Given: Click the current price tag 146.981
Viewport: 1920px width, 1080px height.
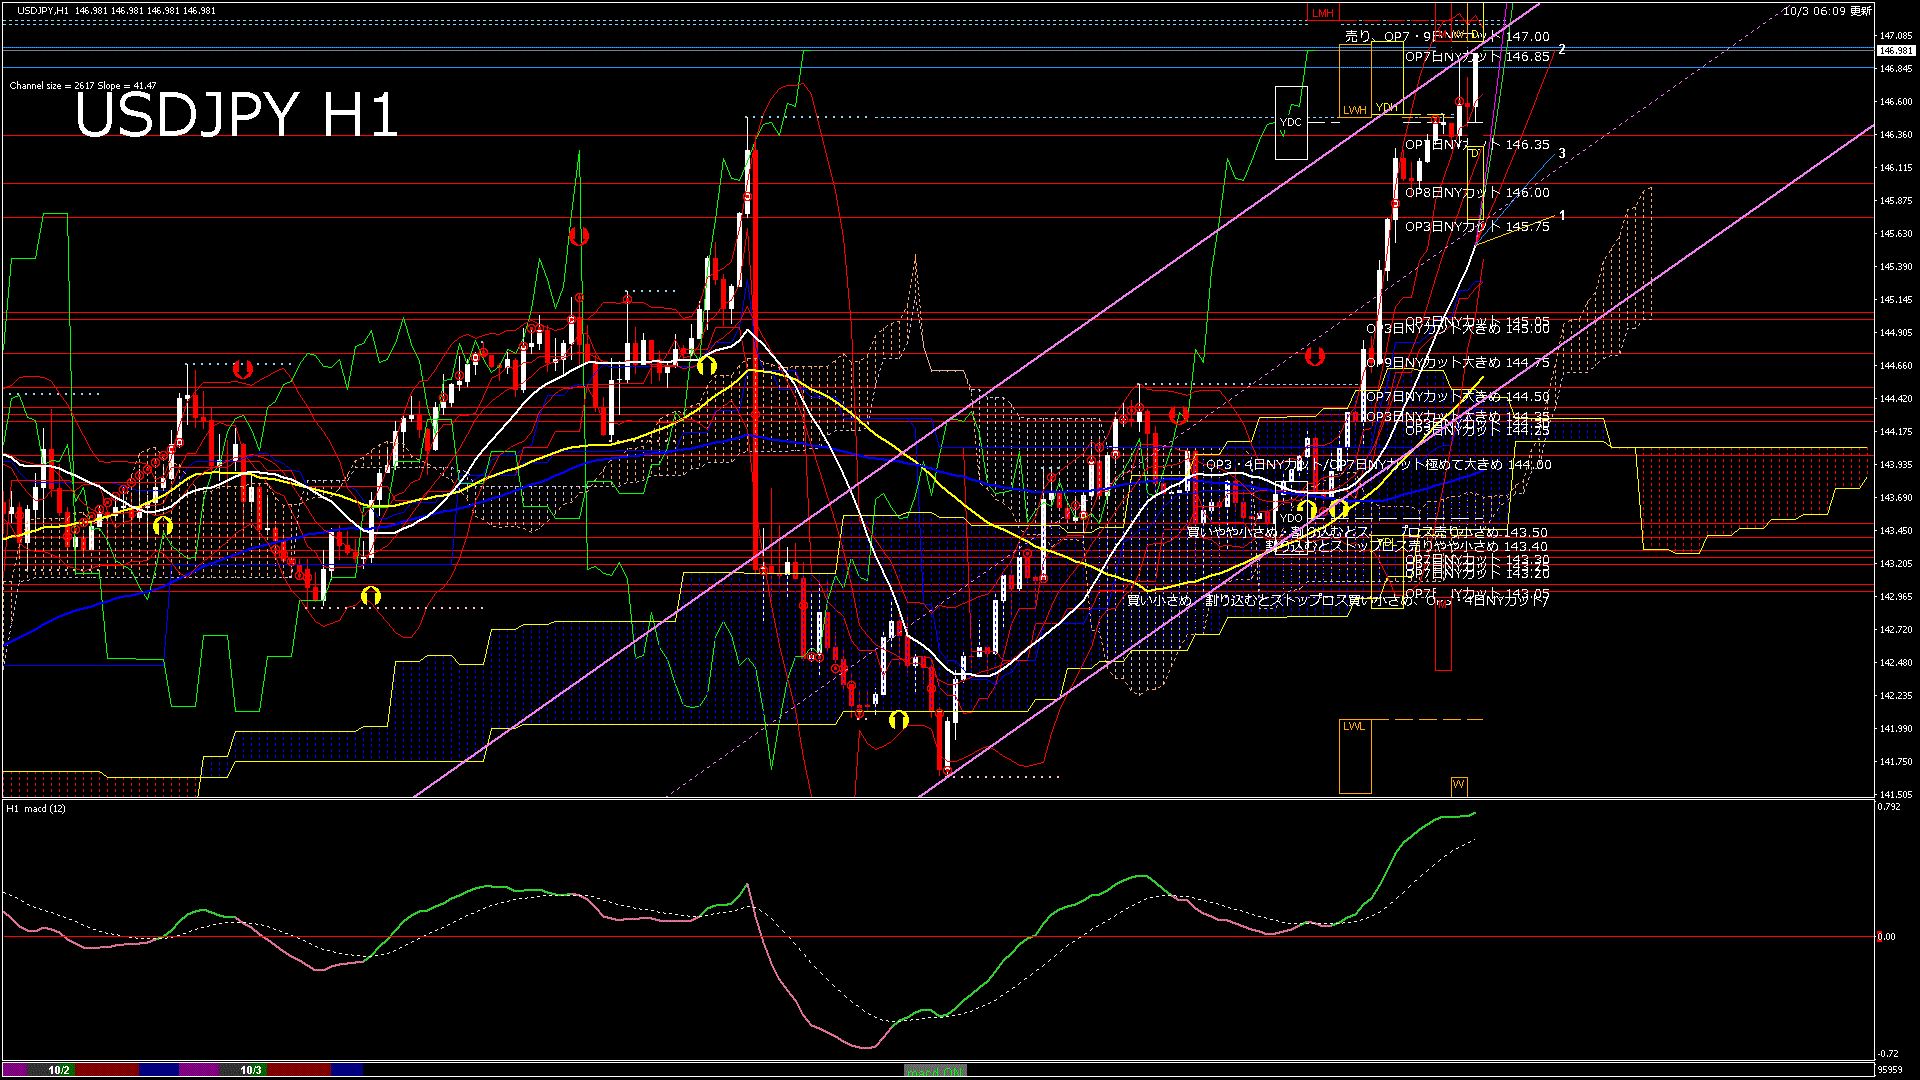Looking at the screenshot, I should pos(1895,50).
